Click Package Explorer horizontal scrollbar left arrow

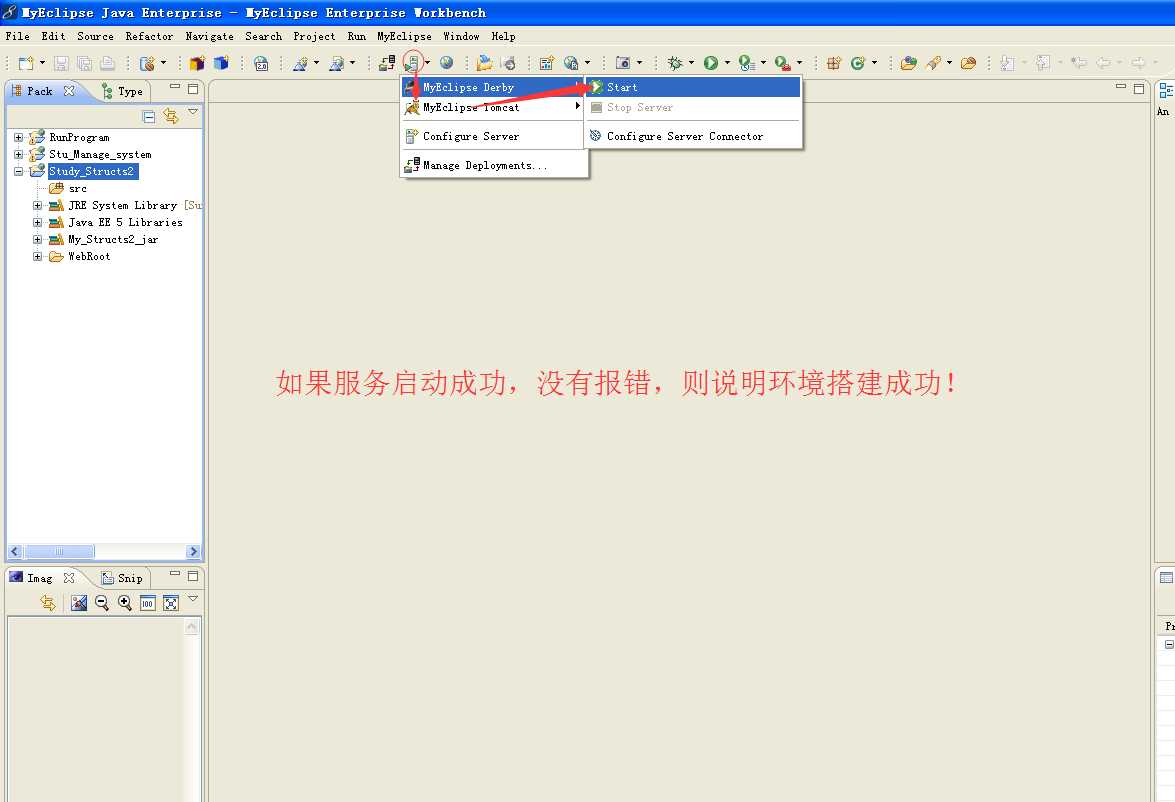[x=14, y=552]
